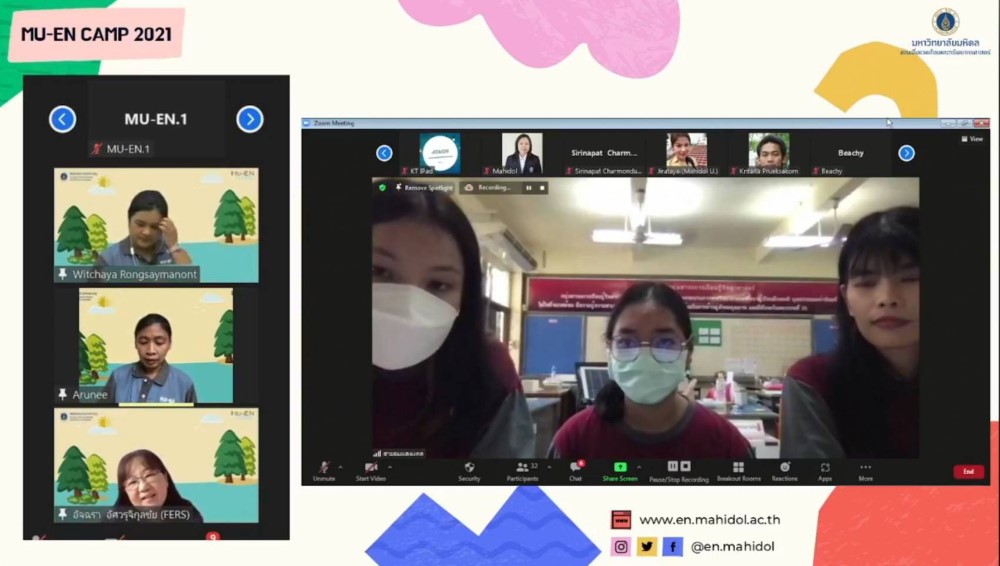The image size is (1000, 566).
Task: Open the Apps icon
Action: [x=825, y=468]
